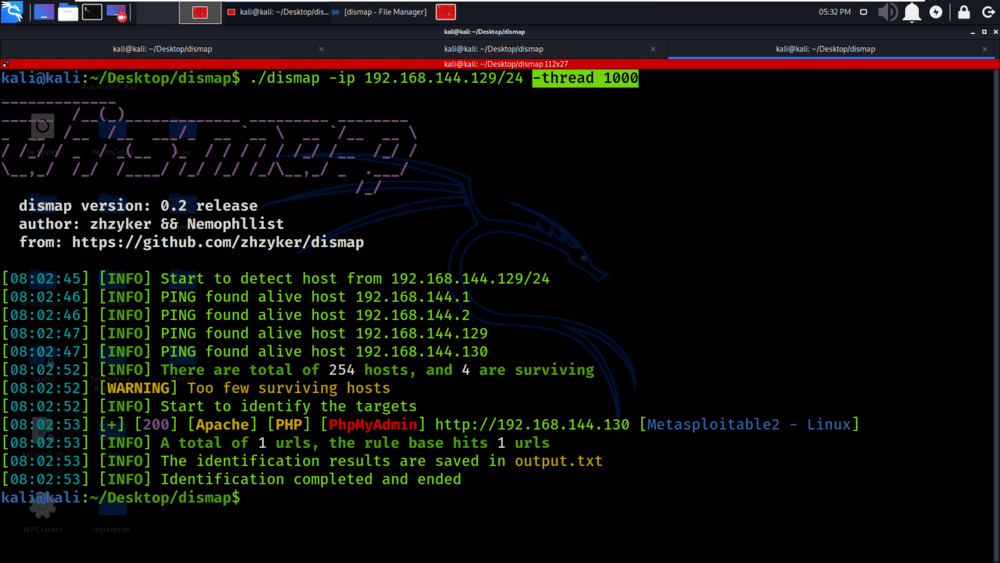
Task: Switch to kali@kali terminal taskbar entry
Action: tap(278, 12)
